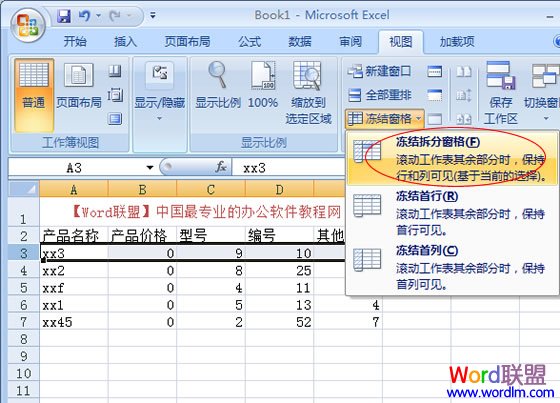Screen dimensions: 560x403
Task: Open 冻结窗格 freeze panes dropdown
Action: point(385,119)
